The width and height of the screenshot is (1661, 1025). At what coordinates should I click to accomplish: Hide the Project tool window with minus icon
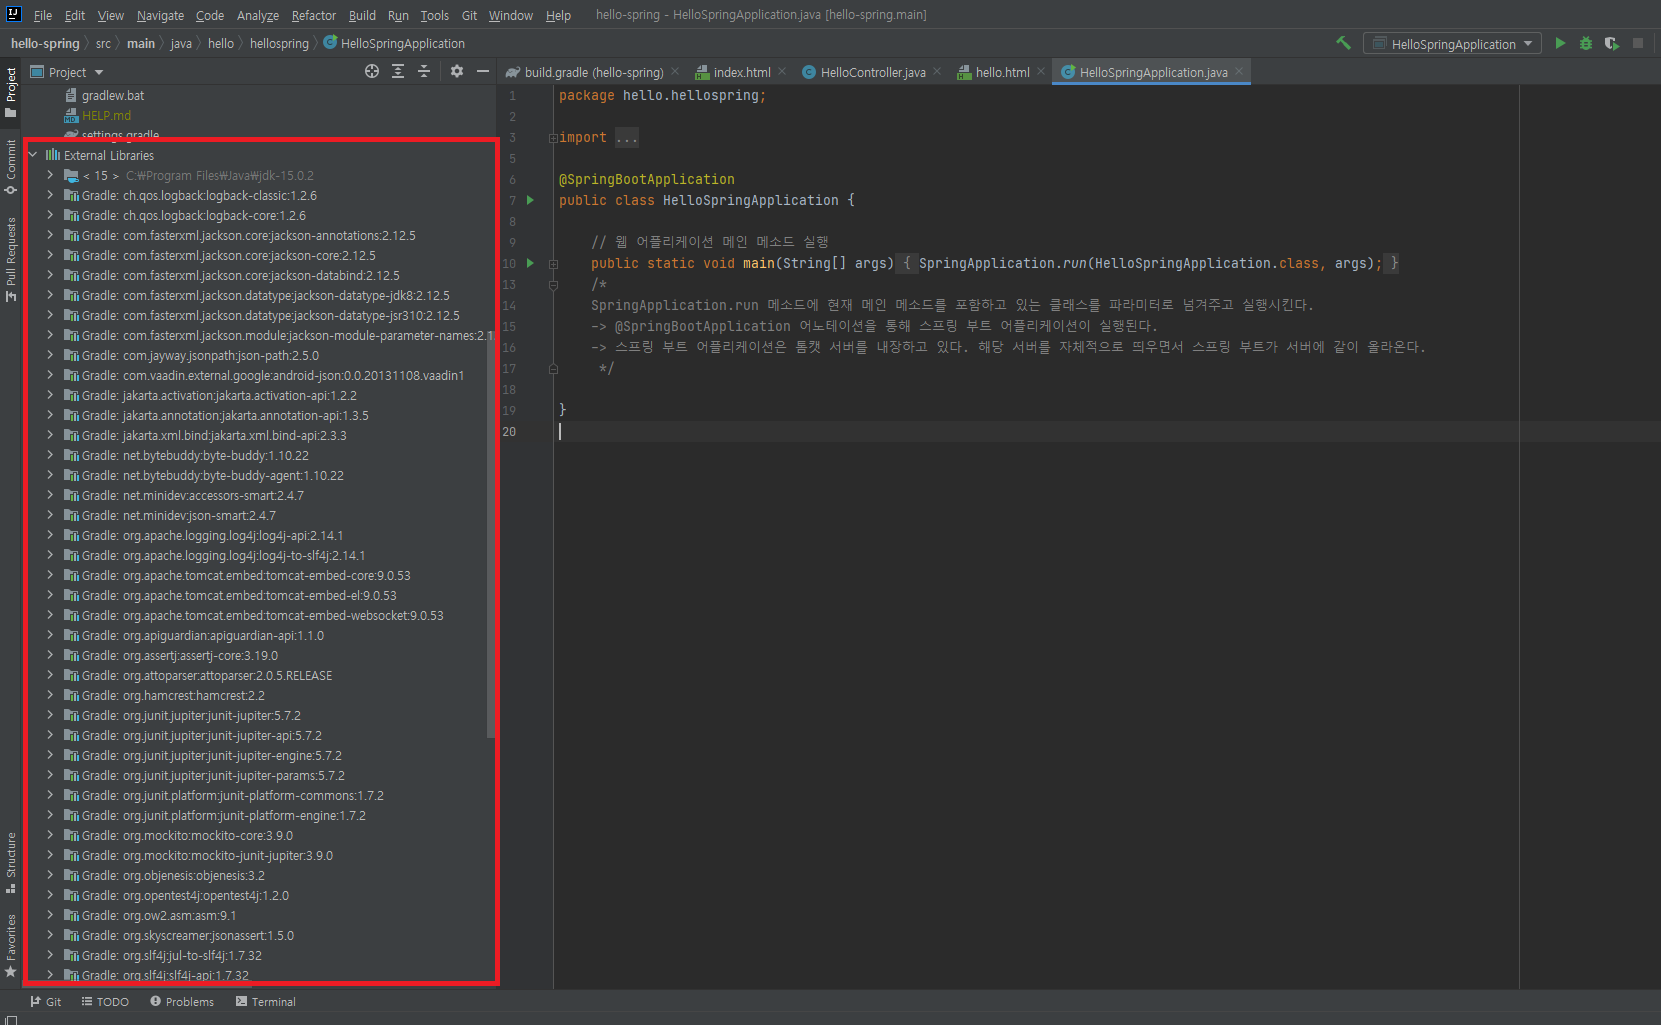click(483, 71)
